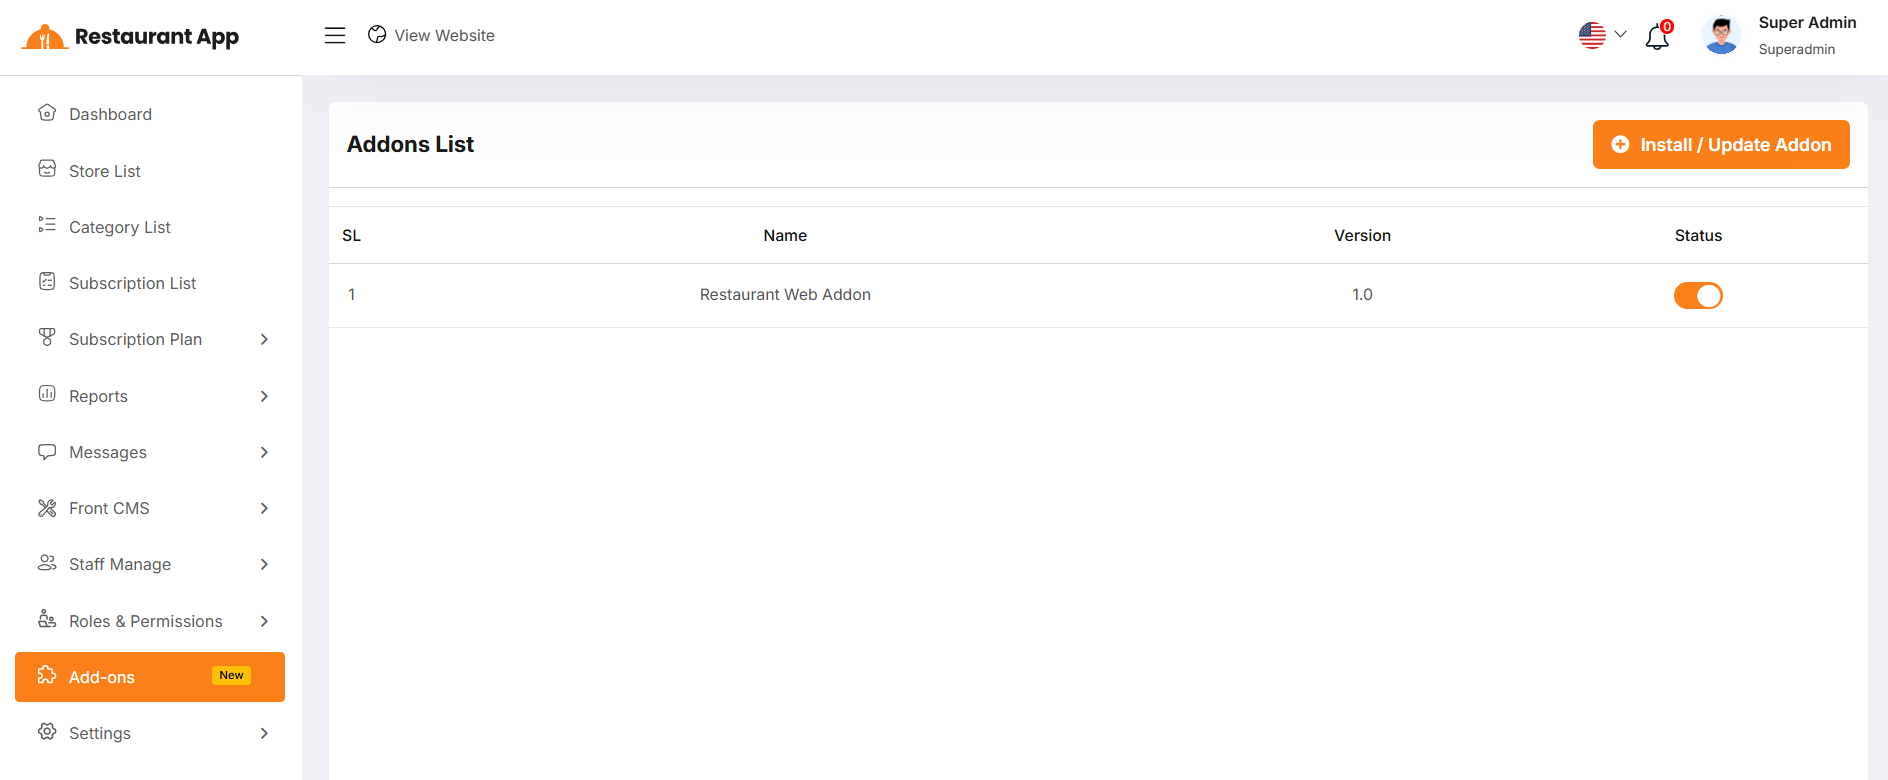
Task: Click the Restaurant Web Addon name cell
Action: coord(785,295)
